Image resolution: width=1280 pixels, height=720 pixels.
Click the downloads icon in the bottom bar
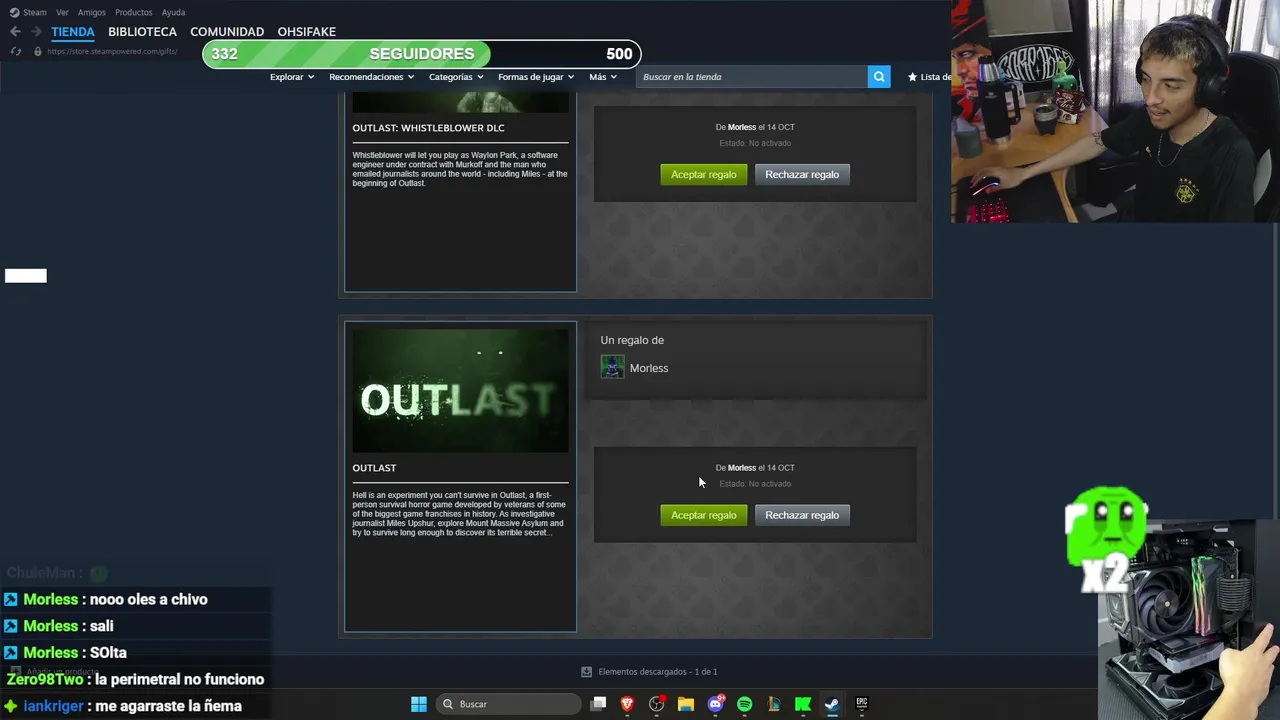tap(587, 672)
